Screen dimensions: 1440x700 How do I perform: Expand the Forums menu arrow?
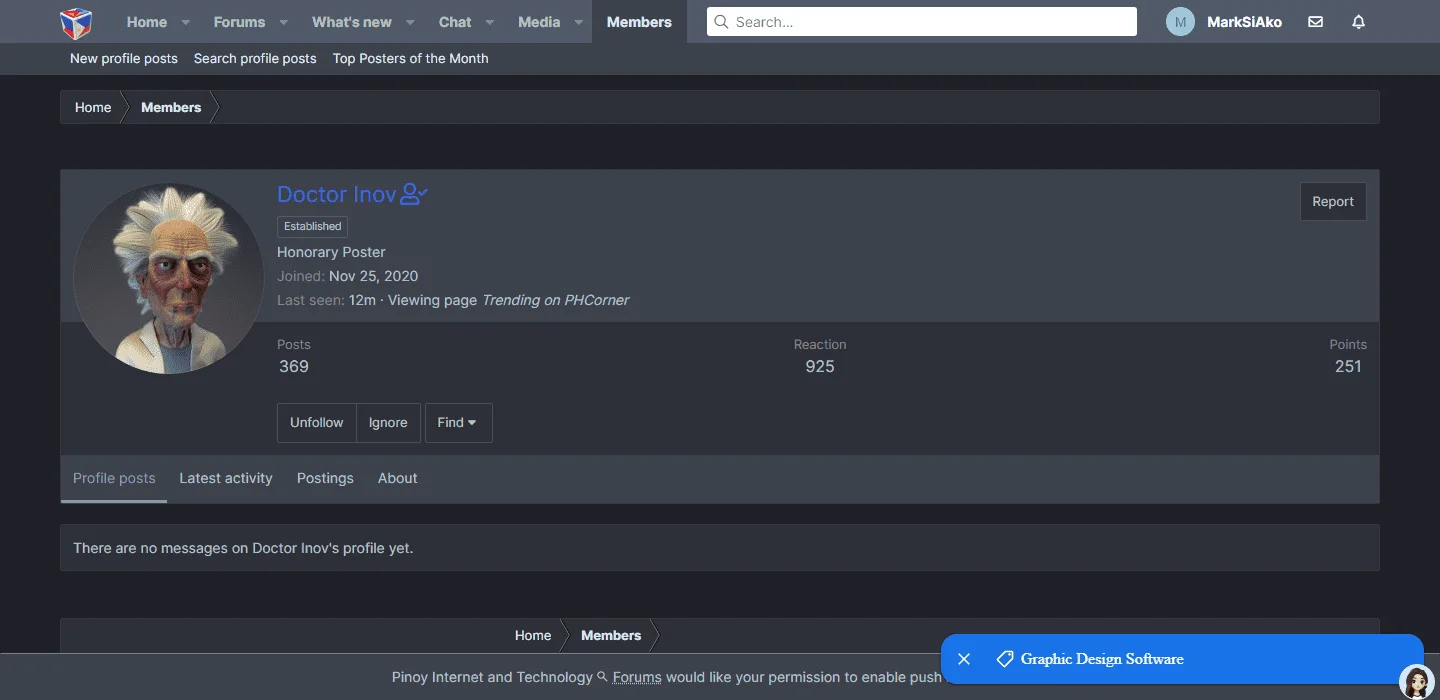tap(283, 22)
